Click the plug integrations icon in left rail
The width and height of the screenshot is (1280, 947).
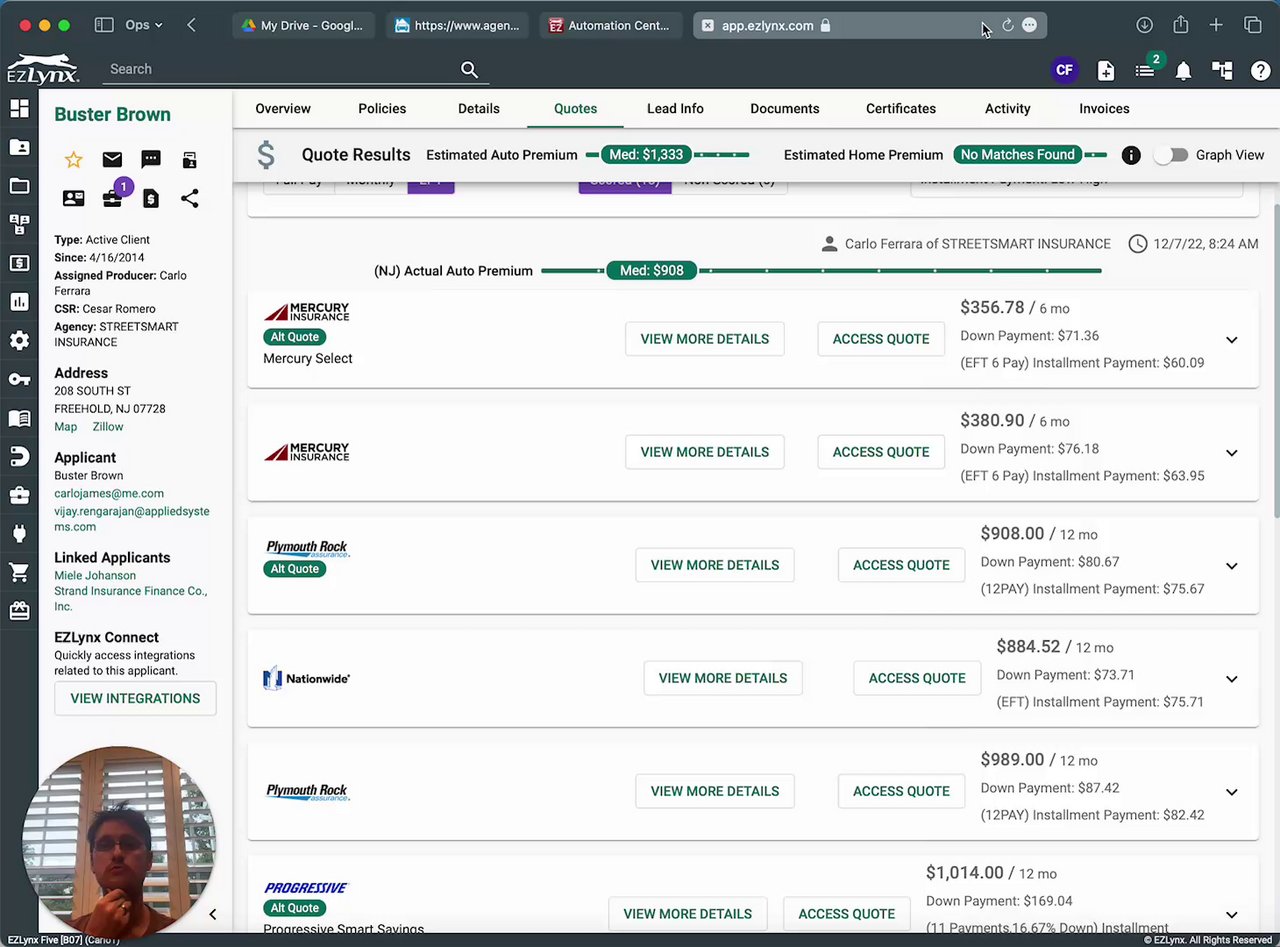[19, 533]
